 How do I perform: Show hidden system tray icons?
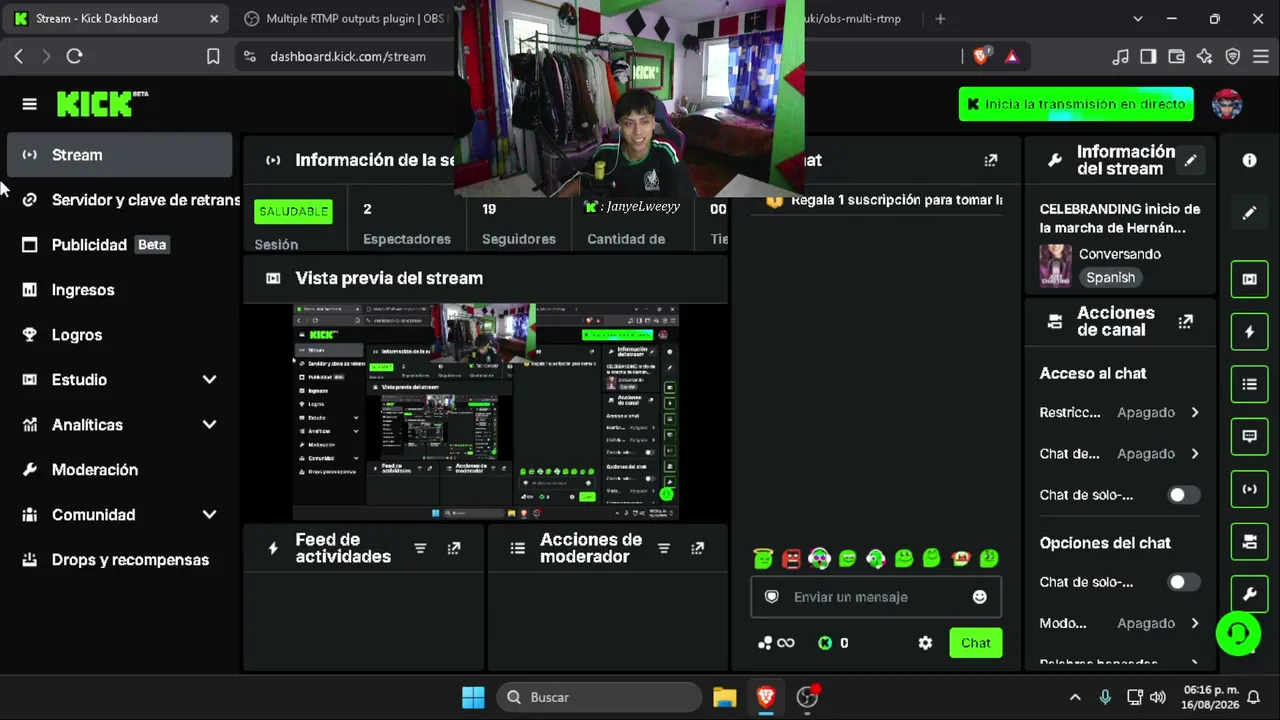pos(1075,697)
